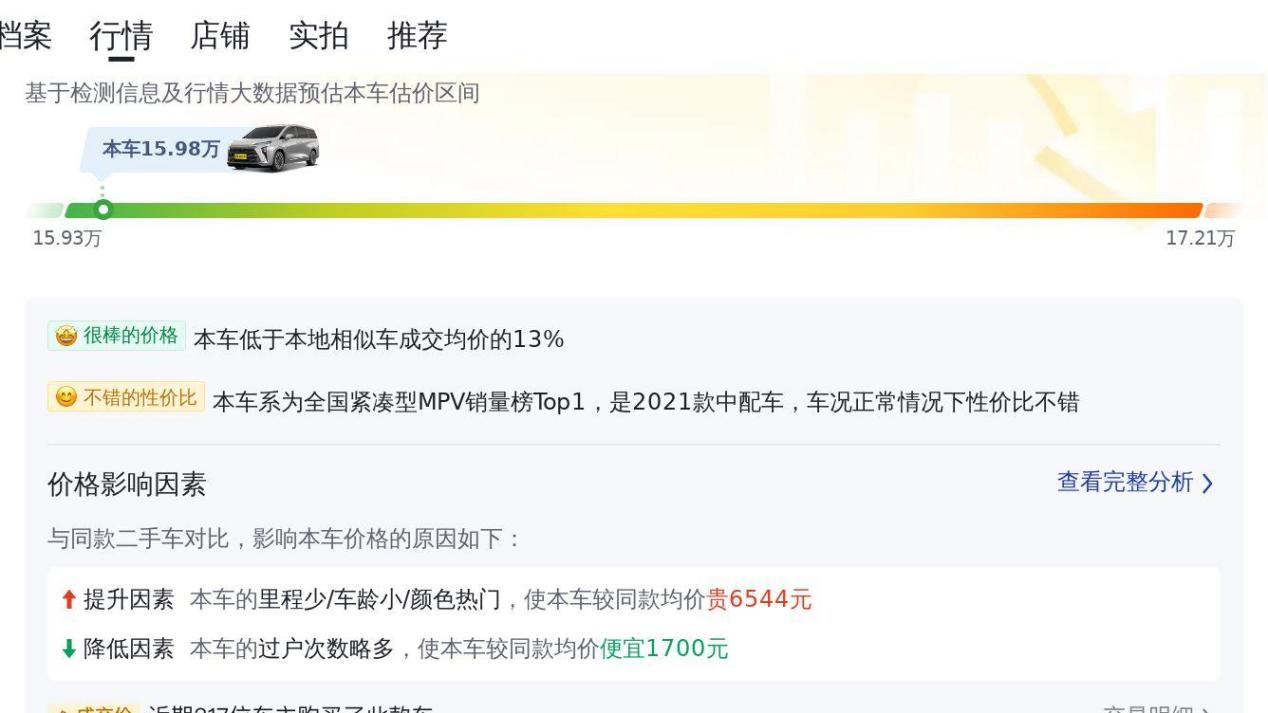
Task: Click the red up arrow beside 提升因素
Action: [x=66, y=600]
